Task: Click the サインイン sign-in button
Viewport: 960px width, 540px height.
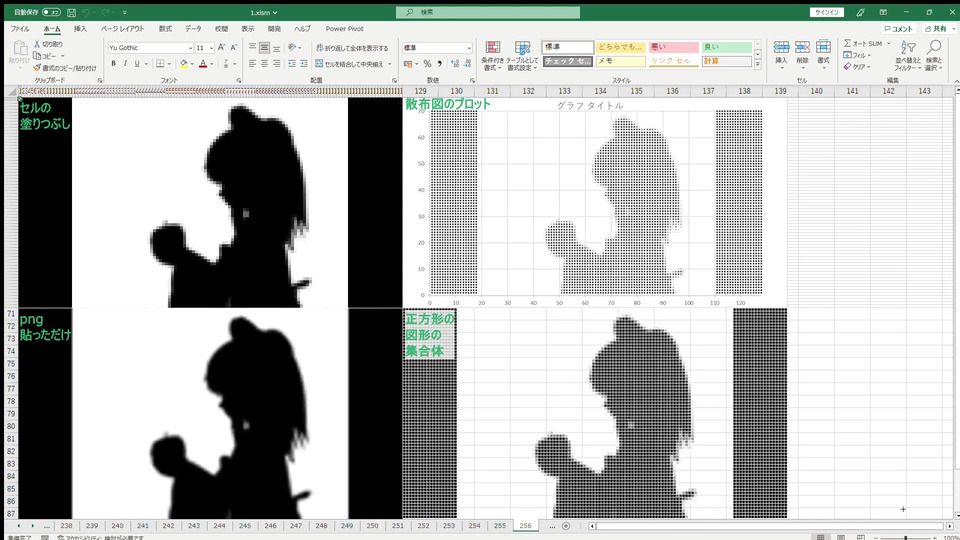Action: click(827, 12)
